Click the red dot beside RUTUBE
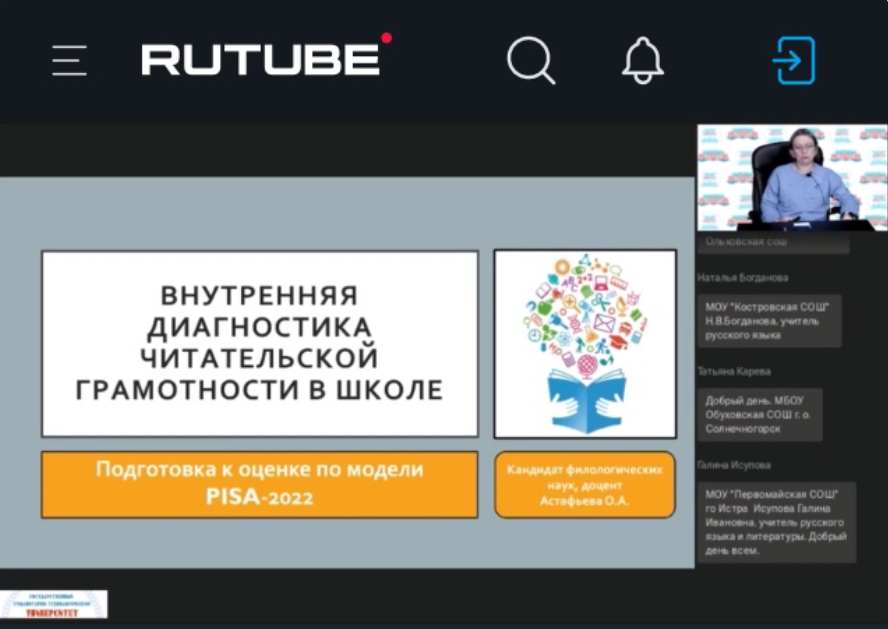 pyautogui.click(x=386, y=39)
